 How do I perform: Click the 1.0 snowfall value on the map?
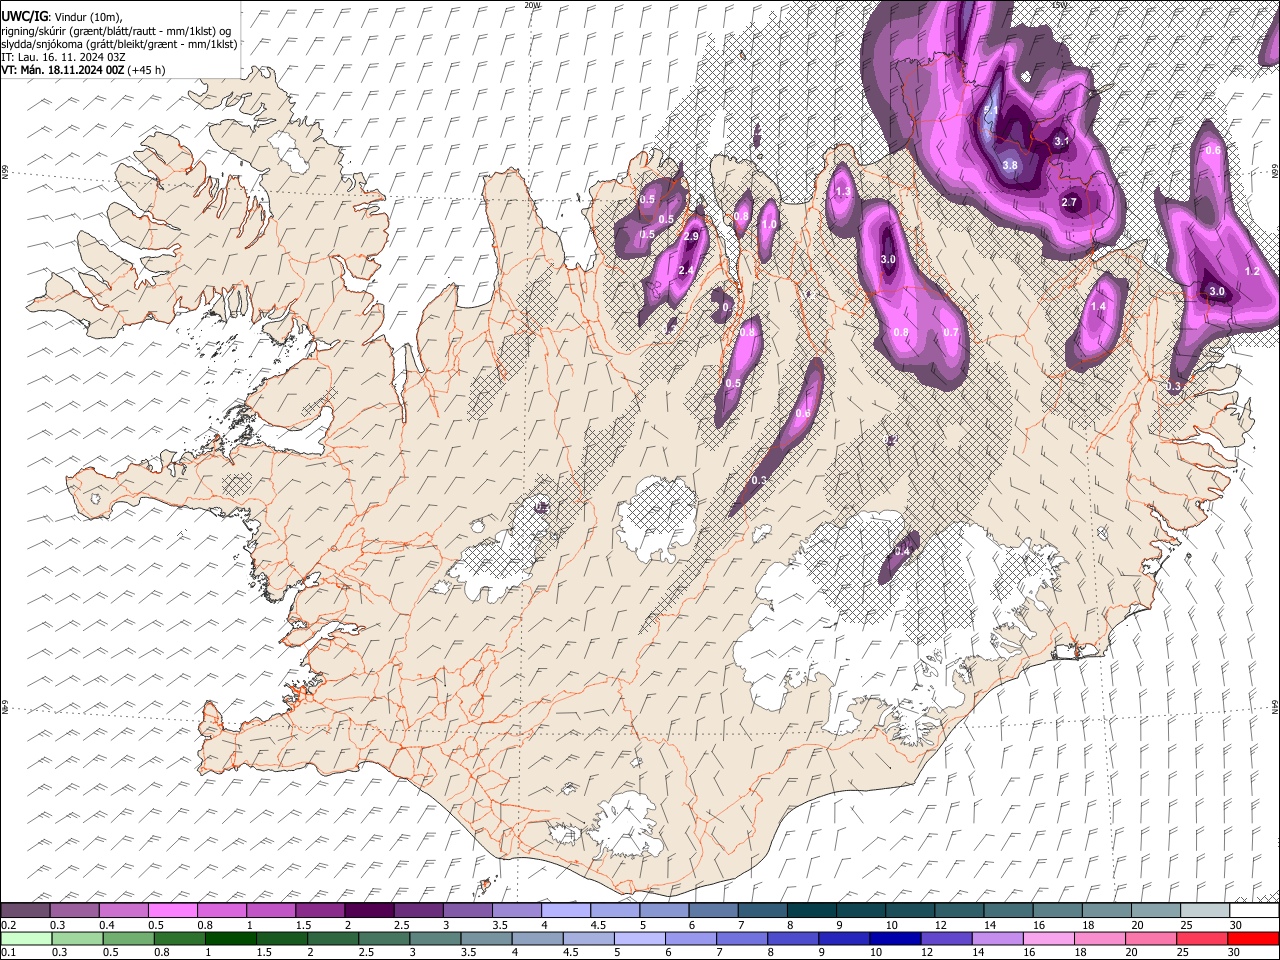[769, 225]
